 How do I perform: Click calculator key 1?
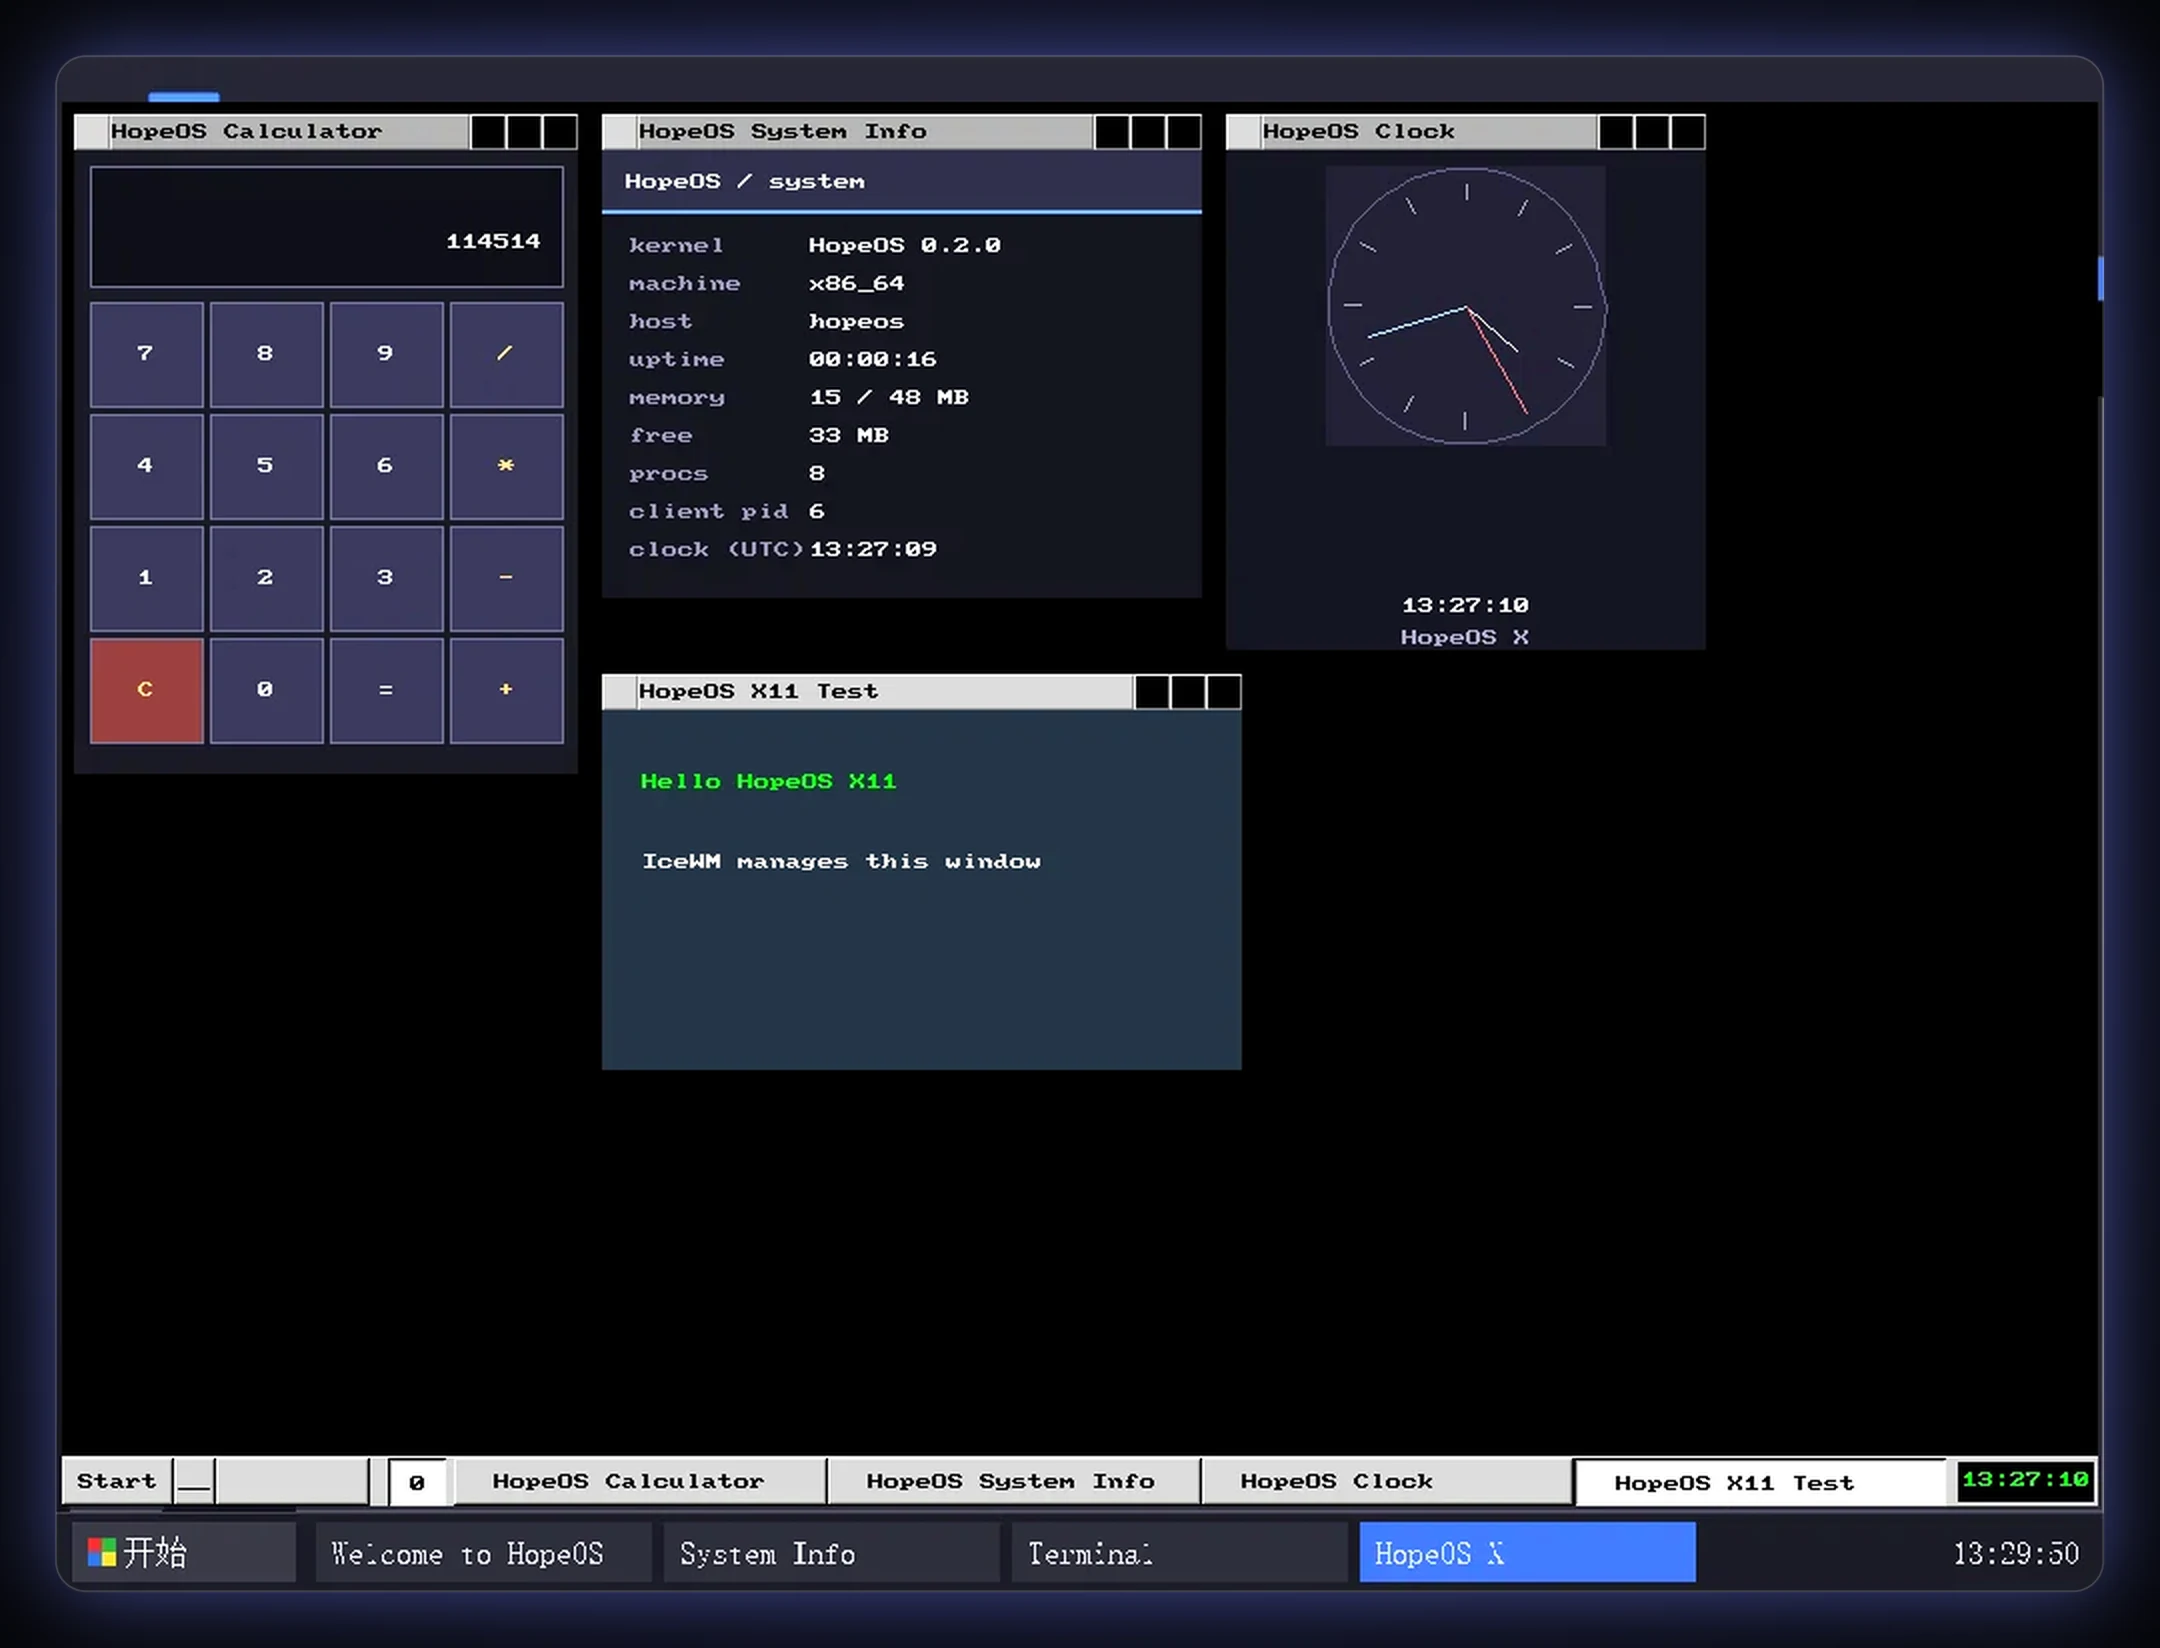pyautogui.click(x=146, y=578)
